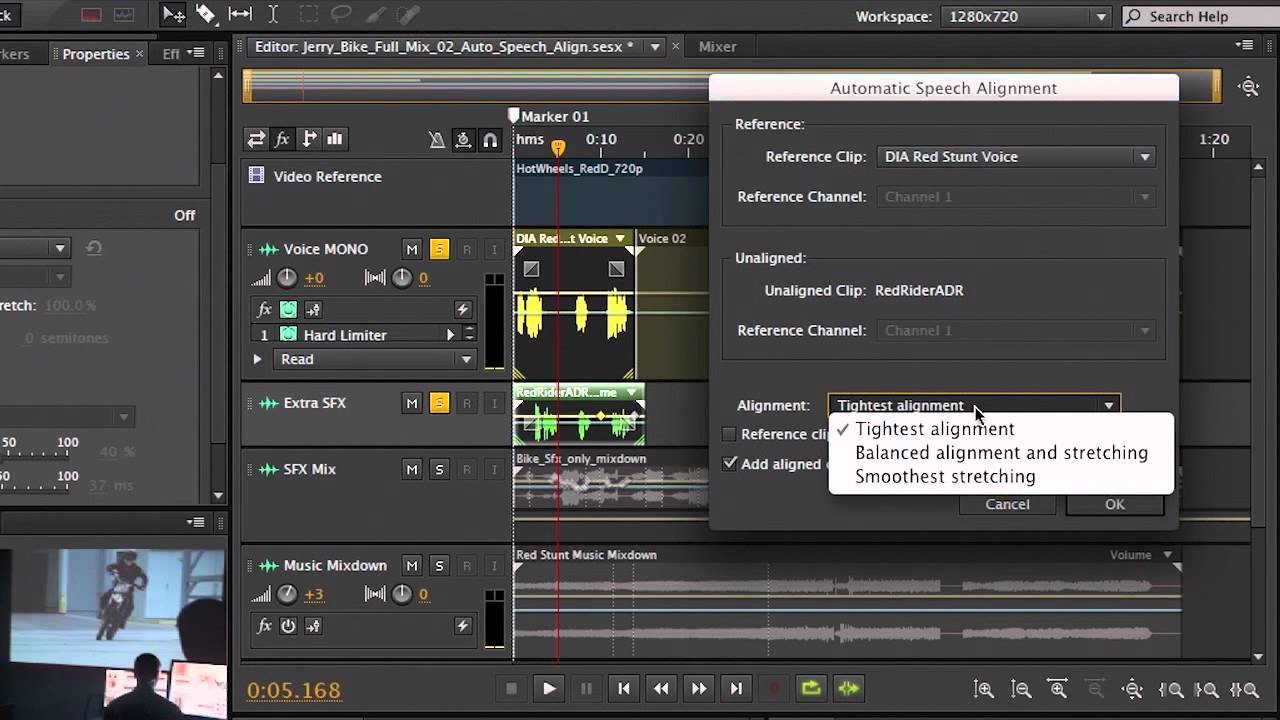Toggle Hard Limiter effect power

point(288,335)
